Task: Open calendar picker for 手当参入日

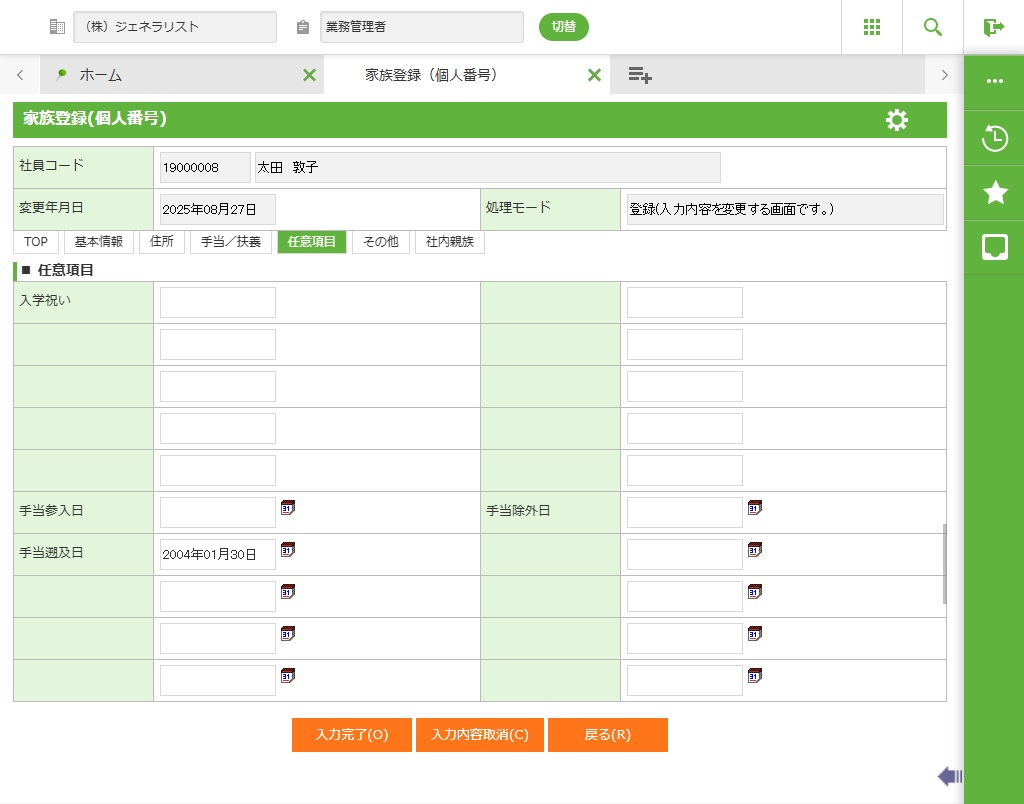Action: (x=288, y=508)
